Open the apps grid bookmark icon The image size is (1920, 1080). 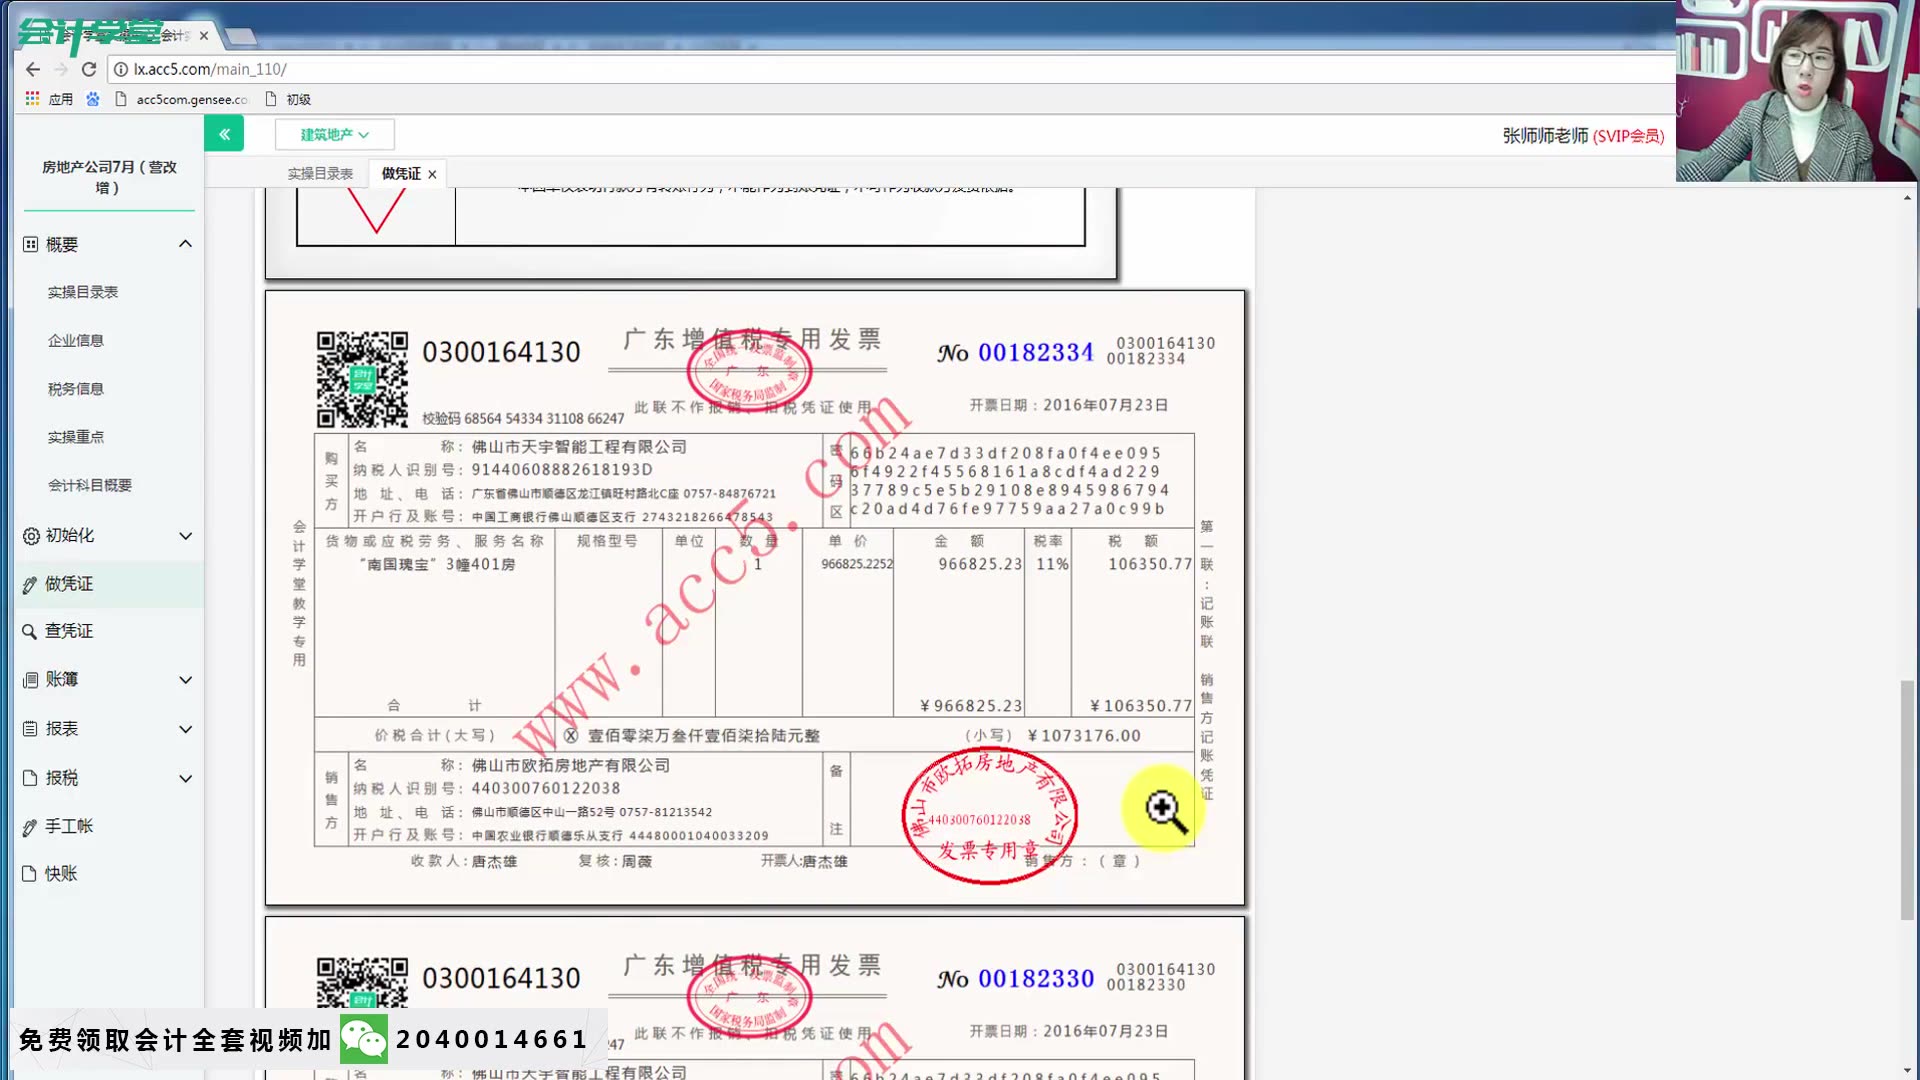pos(32,99)
